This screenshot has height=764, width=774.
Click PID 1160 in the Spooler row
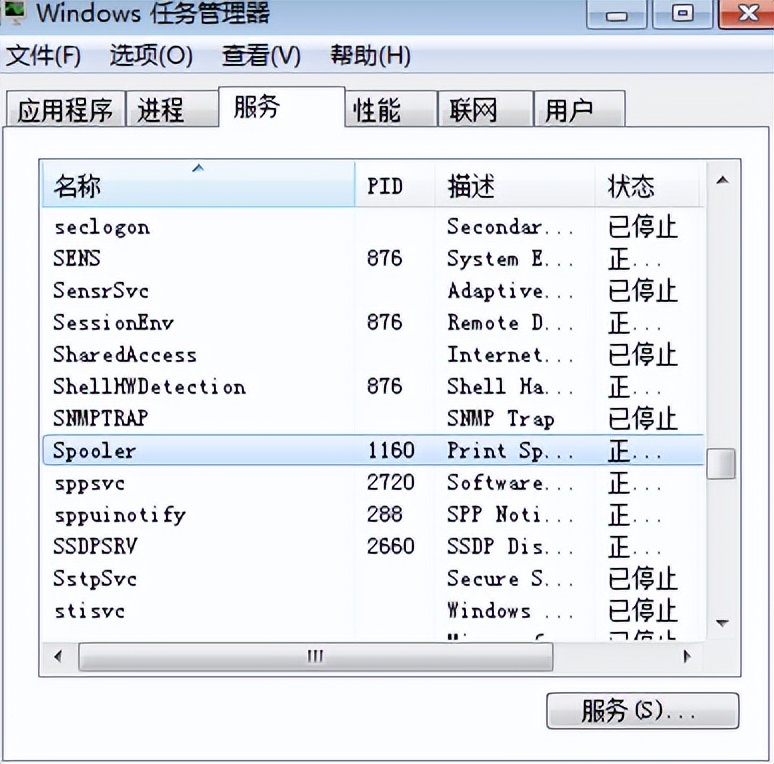(x=391, y=450)
